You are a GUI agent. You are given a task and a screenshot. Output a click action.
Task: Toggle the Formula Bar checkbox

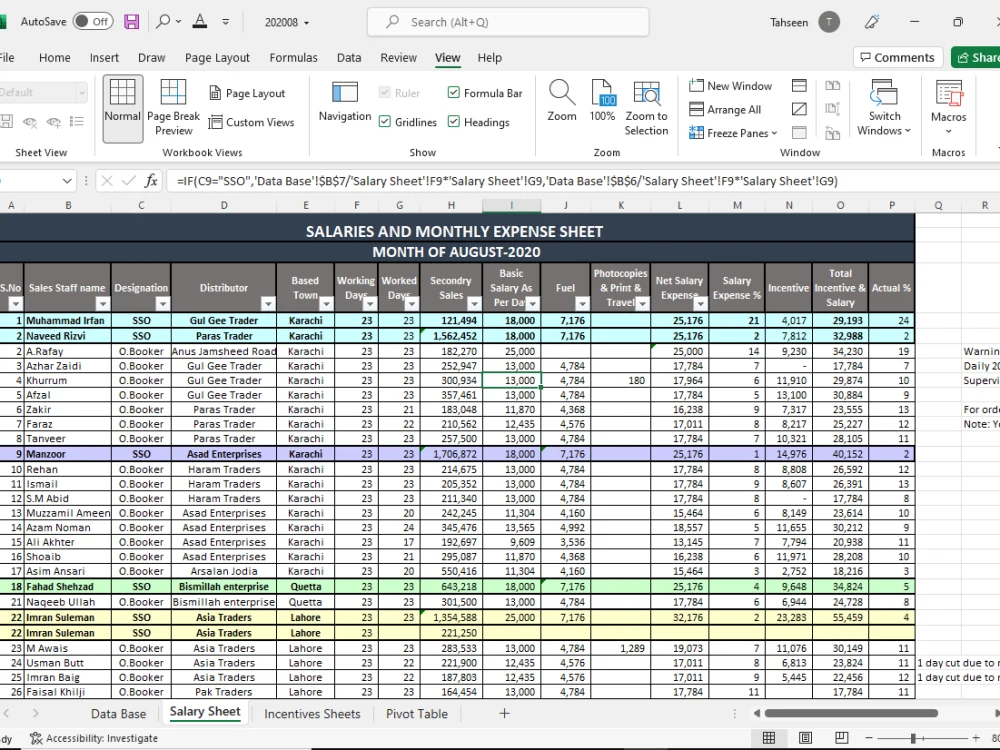pyautogui.click(x=453, y=93)
